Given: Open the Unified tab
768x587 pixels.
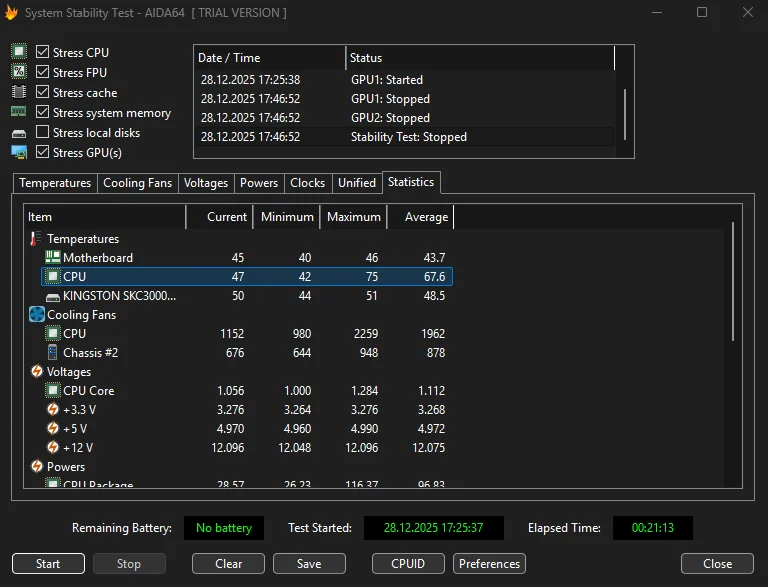Looking at the screenshot, I should (x=357, y=183).
